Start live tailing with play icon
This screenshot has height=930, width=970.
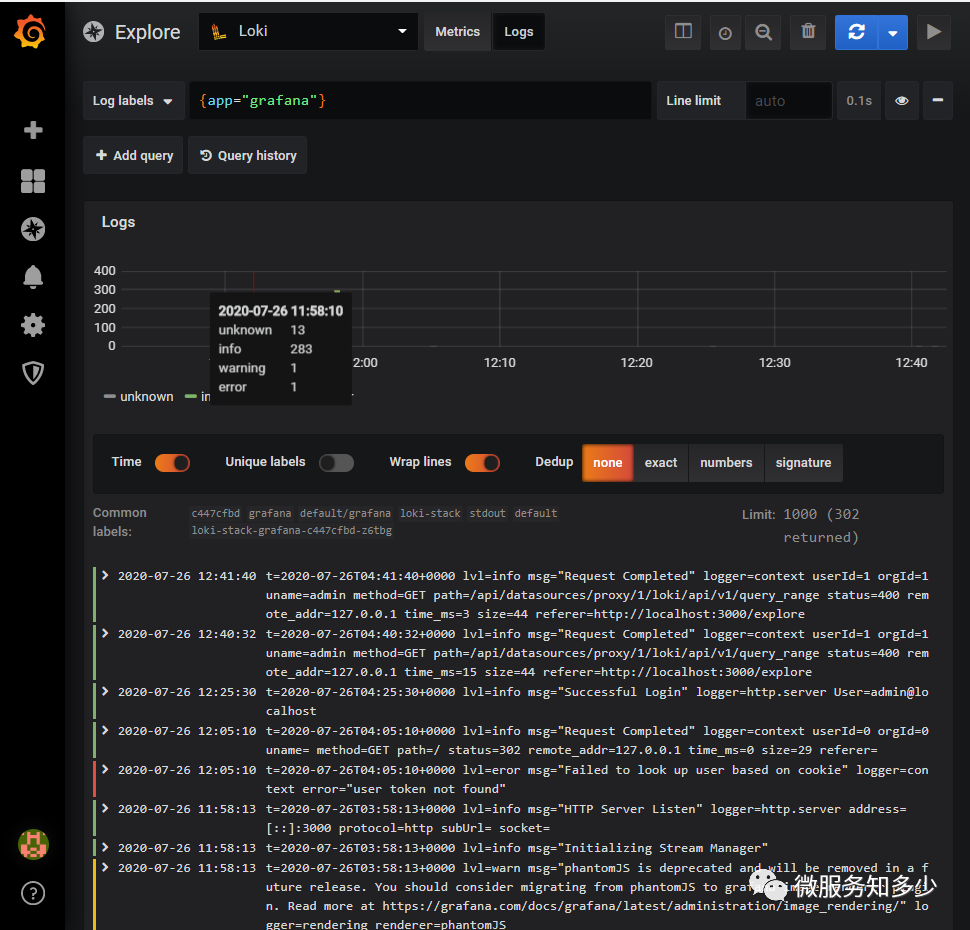934,32
